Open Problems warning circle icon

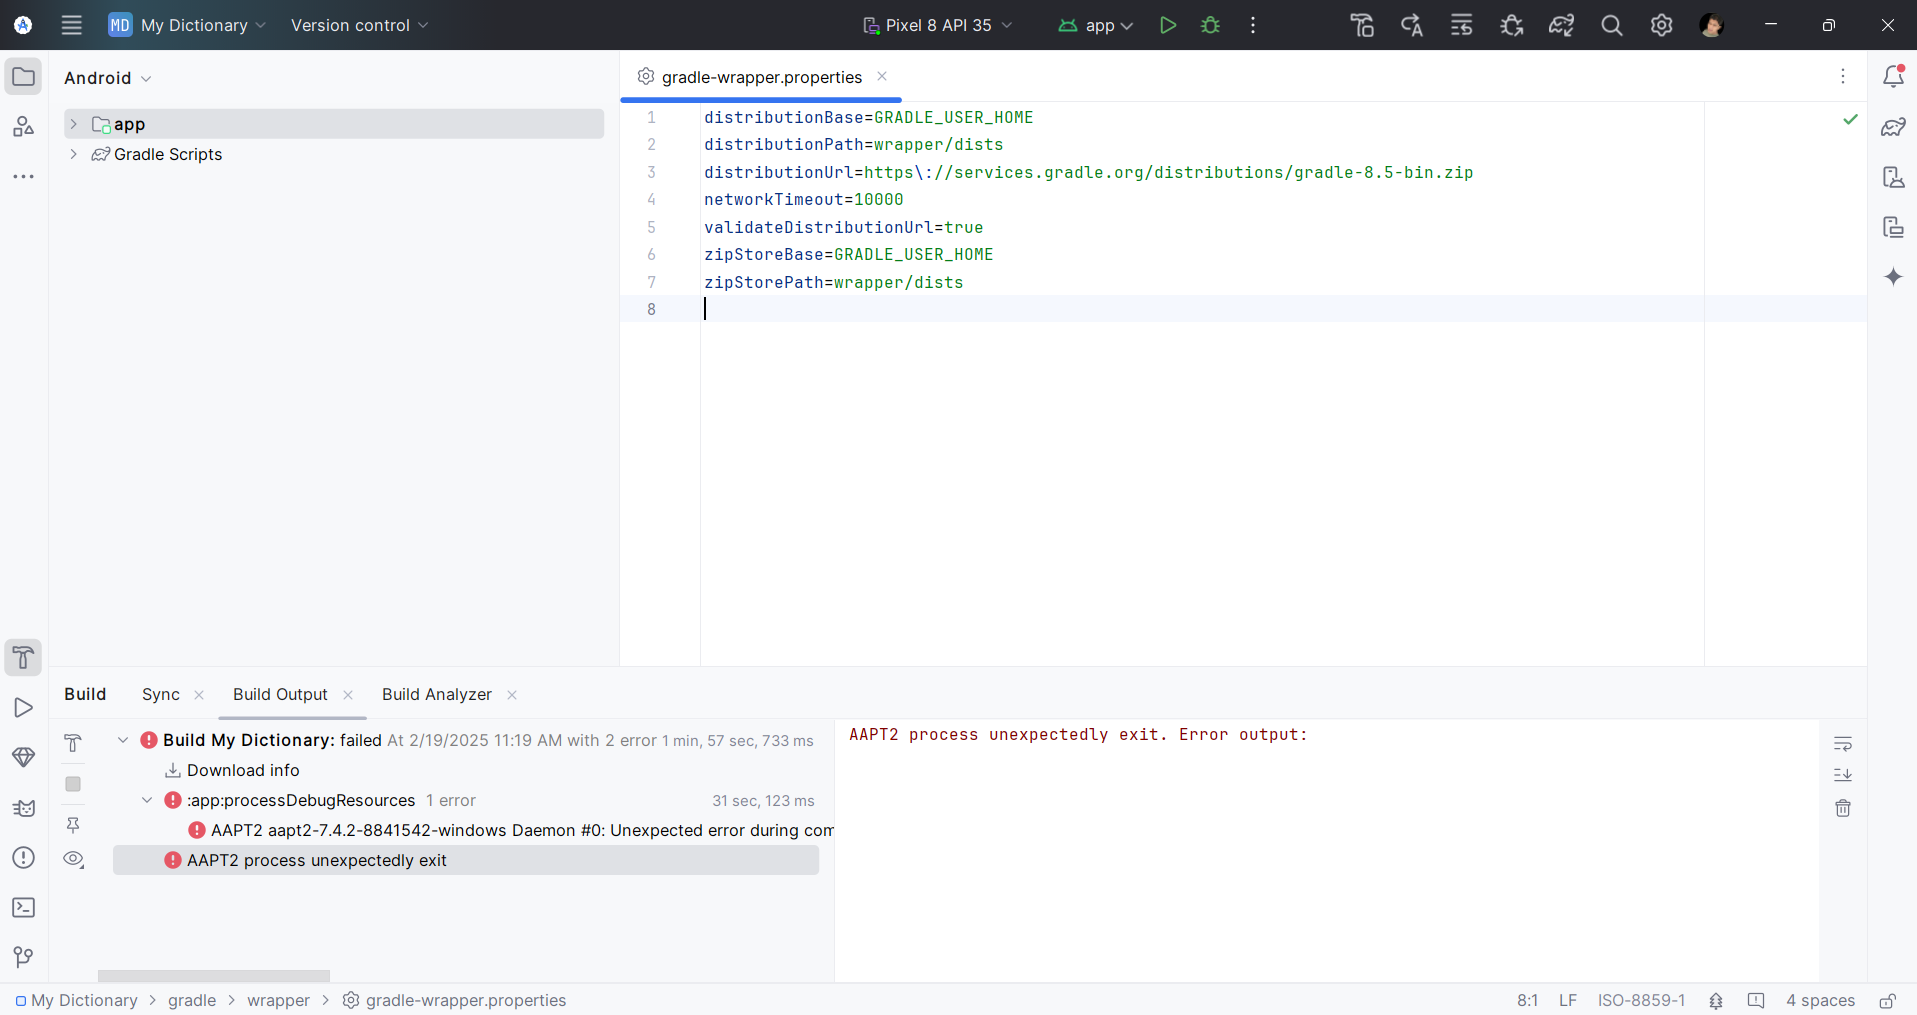tap(23, 857)
